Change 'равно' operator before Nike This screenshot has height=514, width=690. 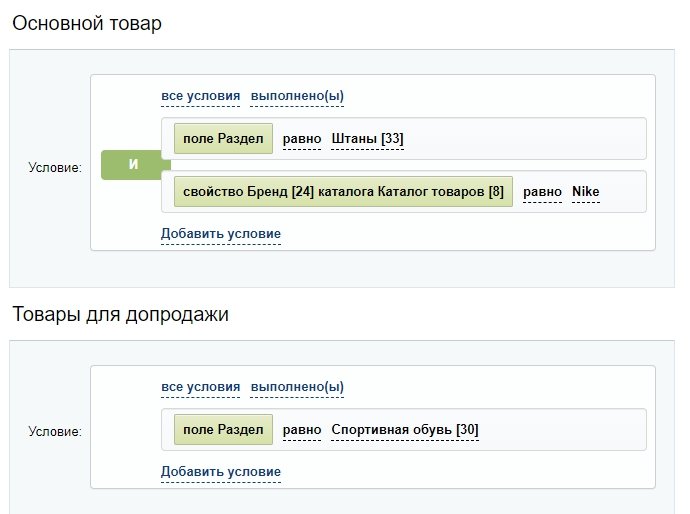tap(542, 192)
